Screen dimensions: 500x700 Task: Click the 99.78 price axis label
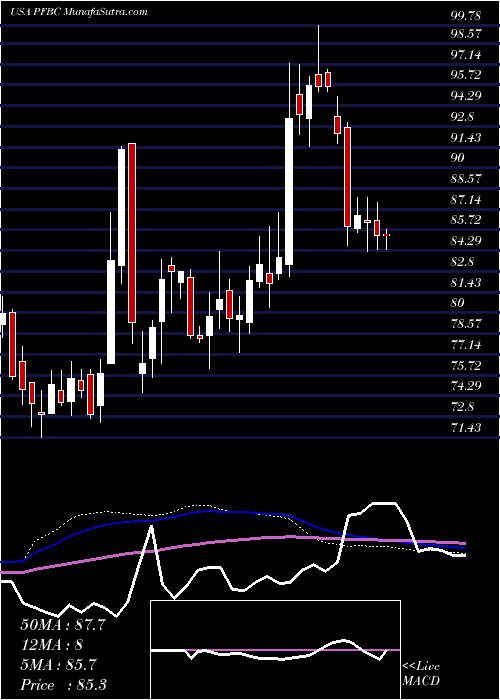click(466, 16)
